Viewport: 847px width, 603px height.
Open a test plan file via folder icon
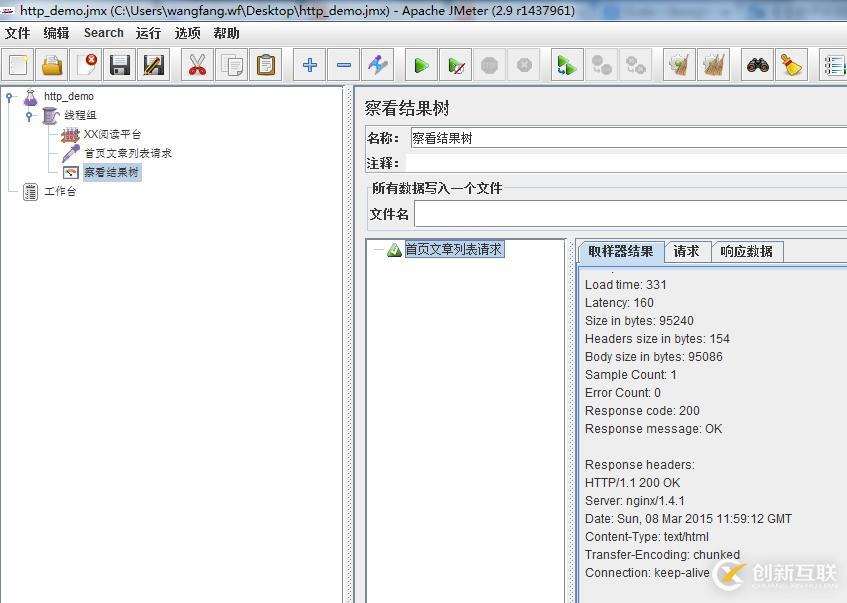pos(52,65)
